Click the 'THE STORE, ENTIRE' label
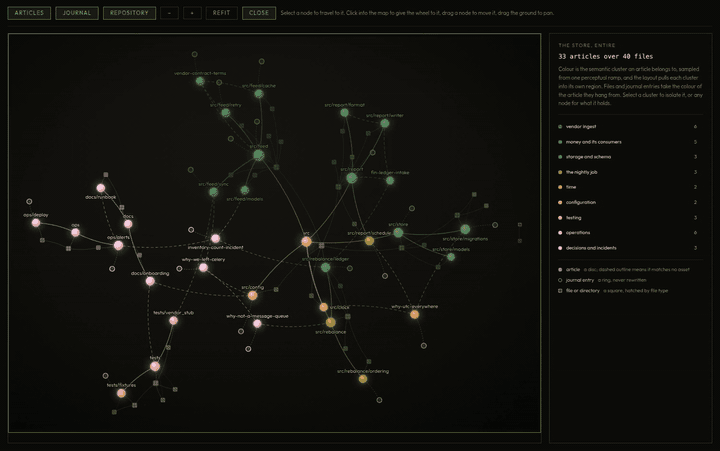Screen dimensions: 720x451 (586, 45)
